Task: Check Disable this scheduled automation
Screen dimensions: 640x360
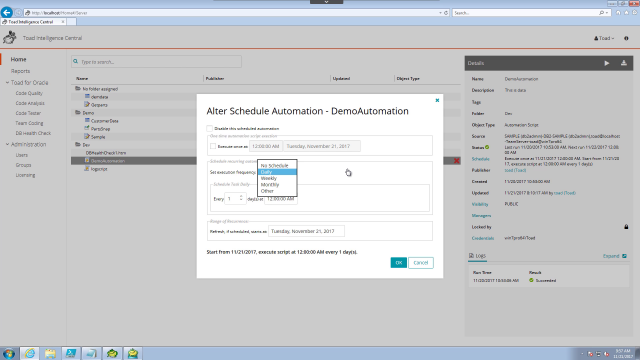Action: click(x=209, y=129)
